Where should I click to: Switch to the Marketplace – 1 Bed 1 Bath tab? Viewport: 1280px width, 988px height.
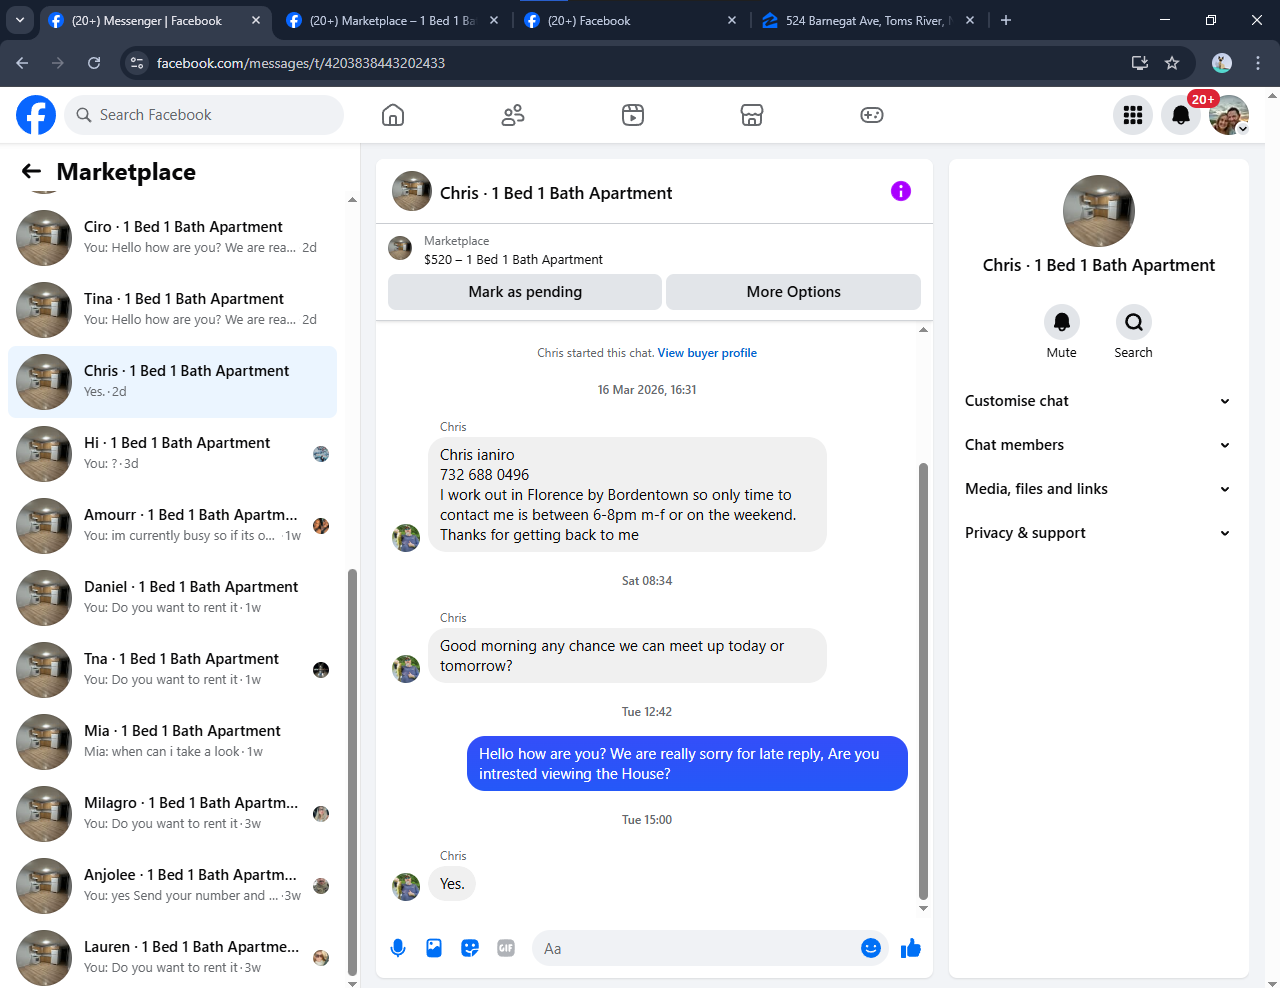[x=392, y=20]
